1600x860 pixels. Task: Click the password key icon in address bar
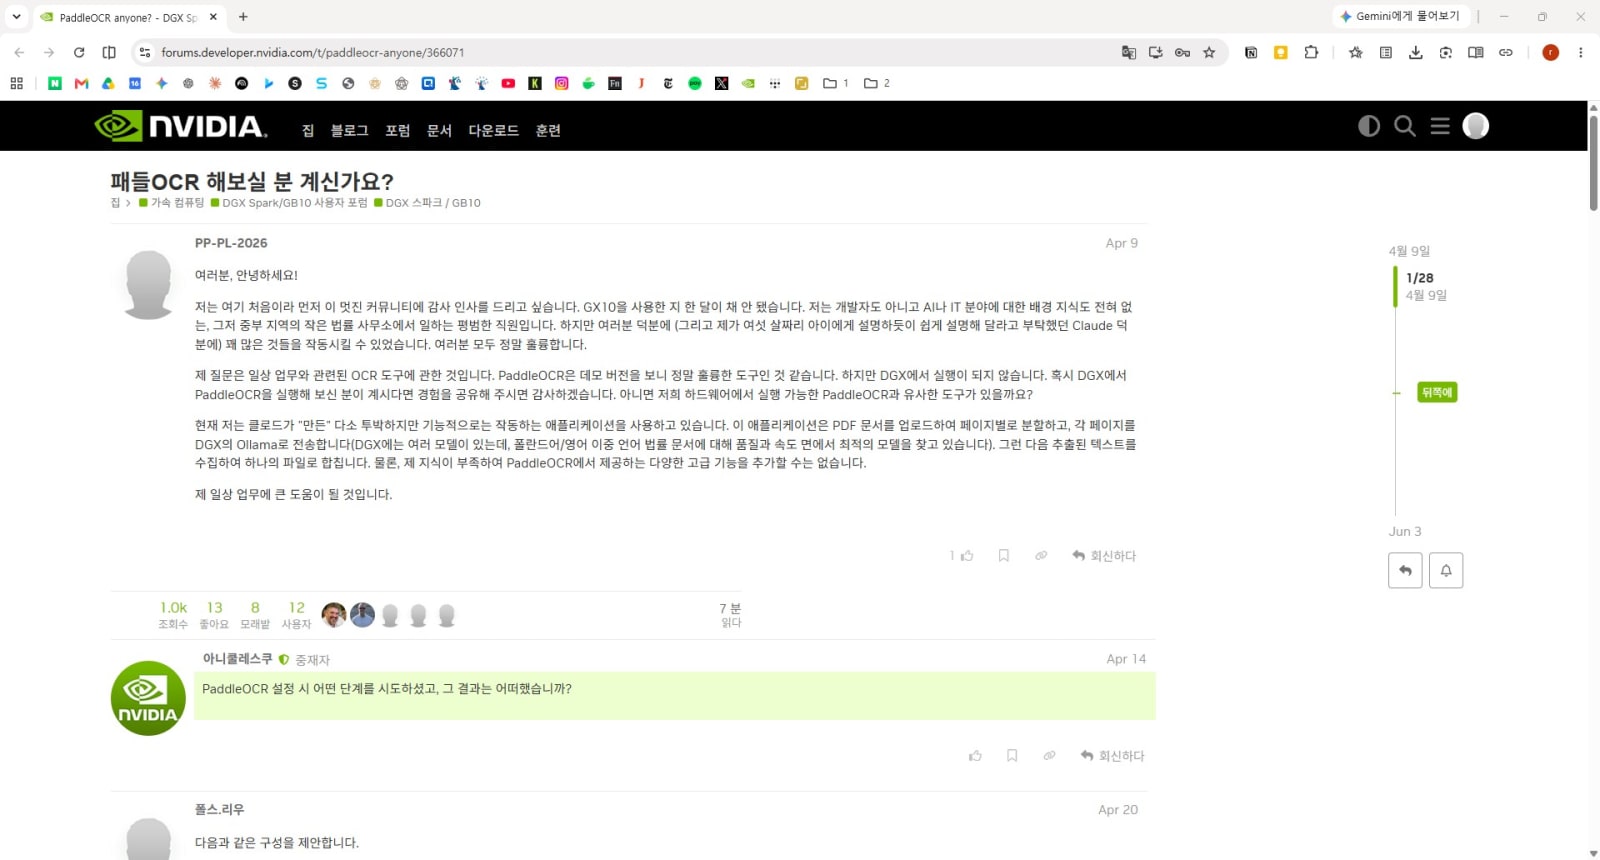click(x=1182, y=52)
